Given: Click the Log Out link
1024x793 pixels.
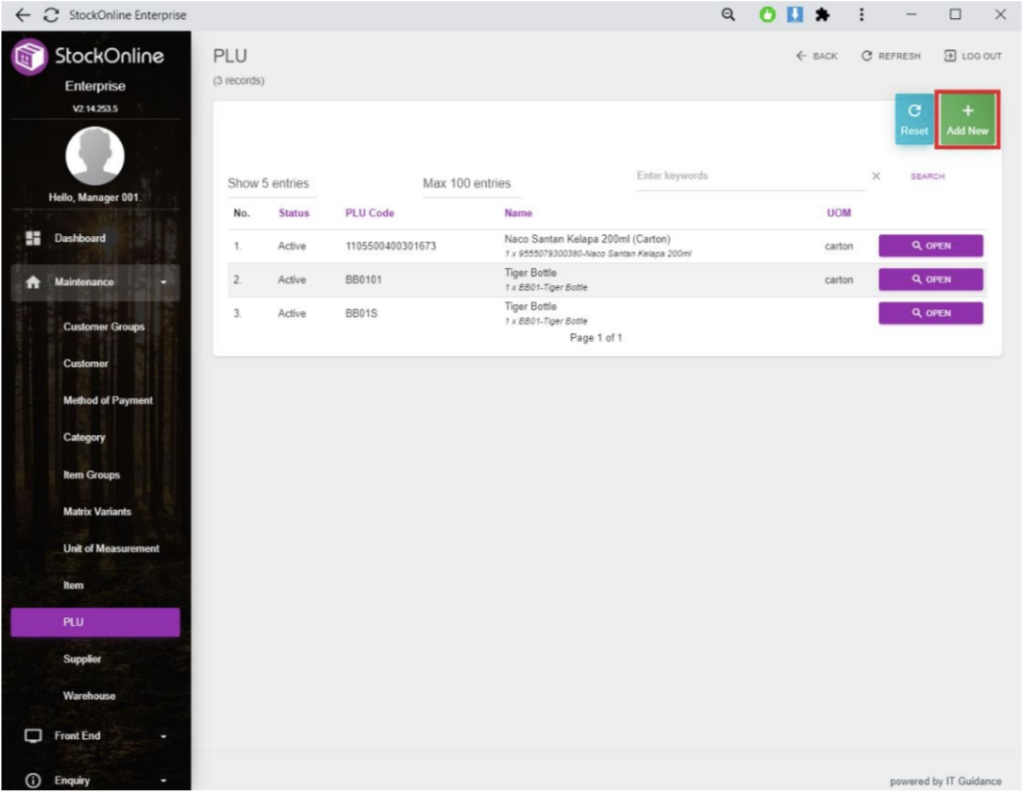Looking at the screenshot, I should (x=972, y=57).
